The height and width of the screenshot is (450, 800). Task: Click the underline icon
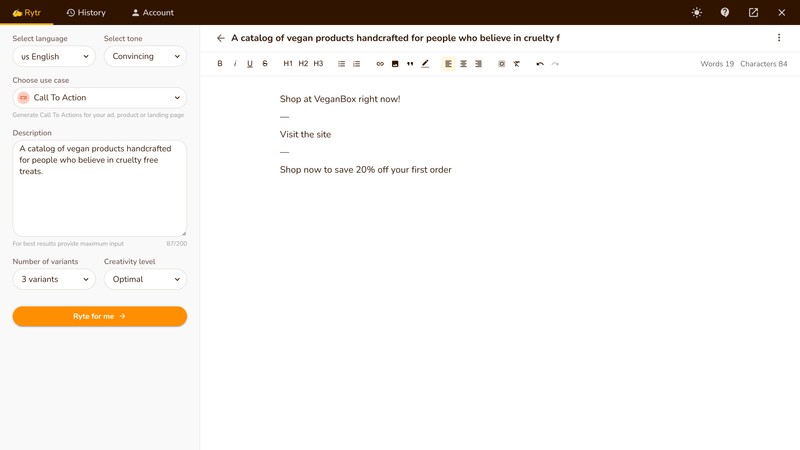click(250, 64)
